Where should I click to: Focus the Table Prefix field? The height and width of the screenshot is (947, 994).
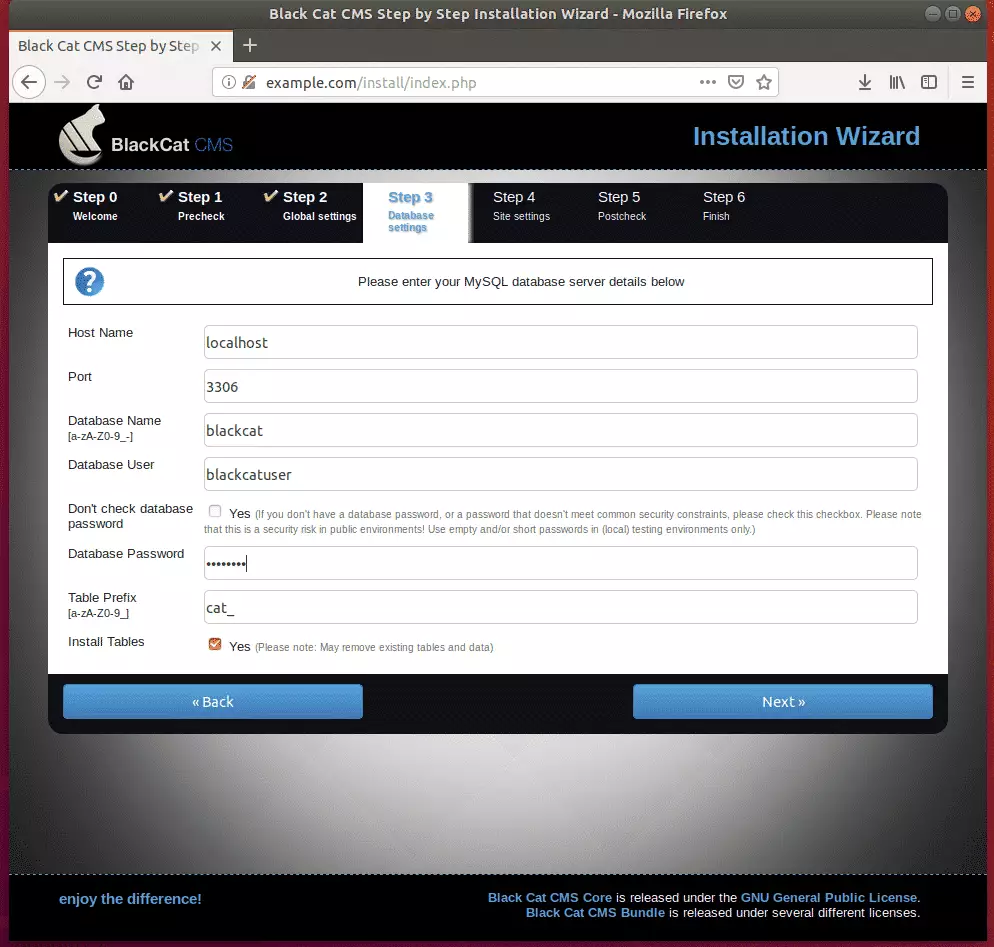(560, 607)
